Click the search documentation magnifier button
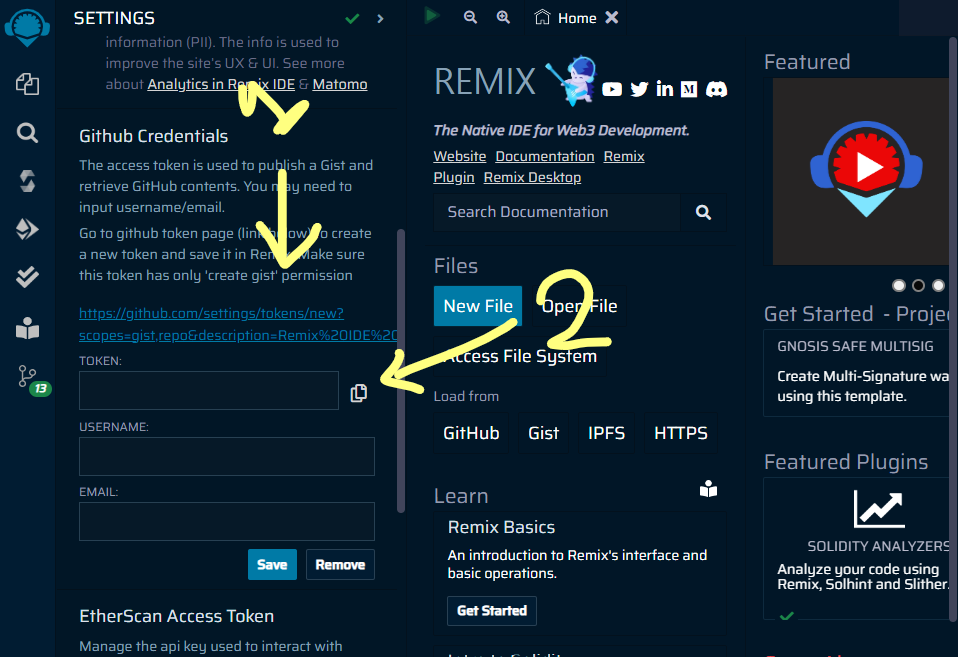Image resolution: width=958 pixels, height=657 pixels. (703, 212)
